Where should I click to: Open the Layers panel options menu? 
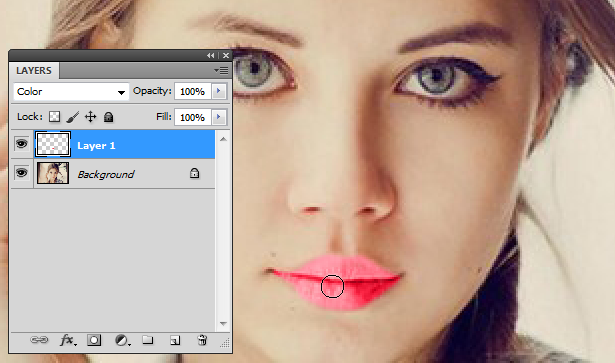point(221,71)
